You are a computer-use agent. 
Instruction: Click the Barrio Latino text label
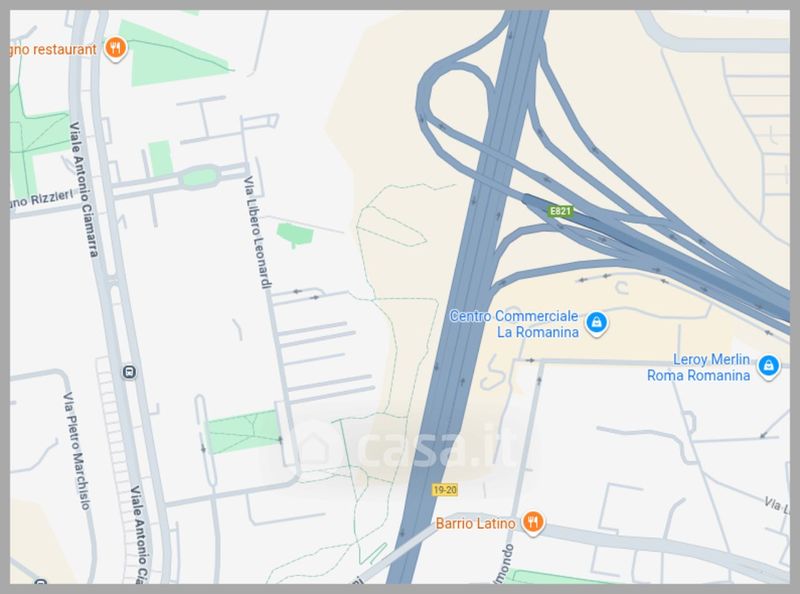(475, 524)
